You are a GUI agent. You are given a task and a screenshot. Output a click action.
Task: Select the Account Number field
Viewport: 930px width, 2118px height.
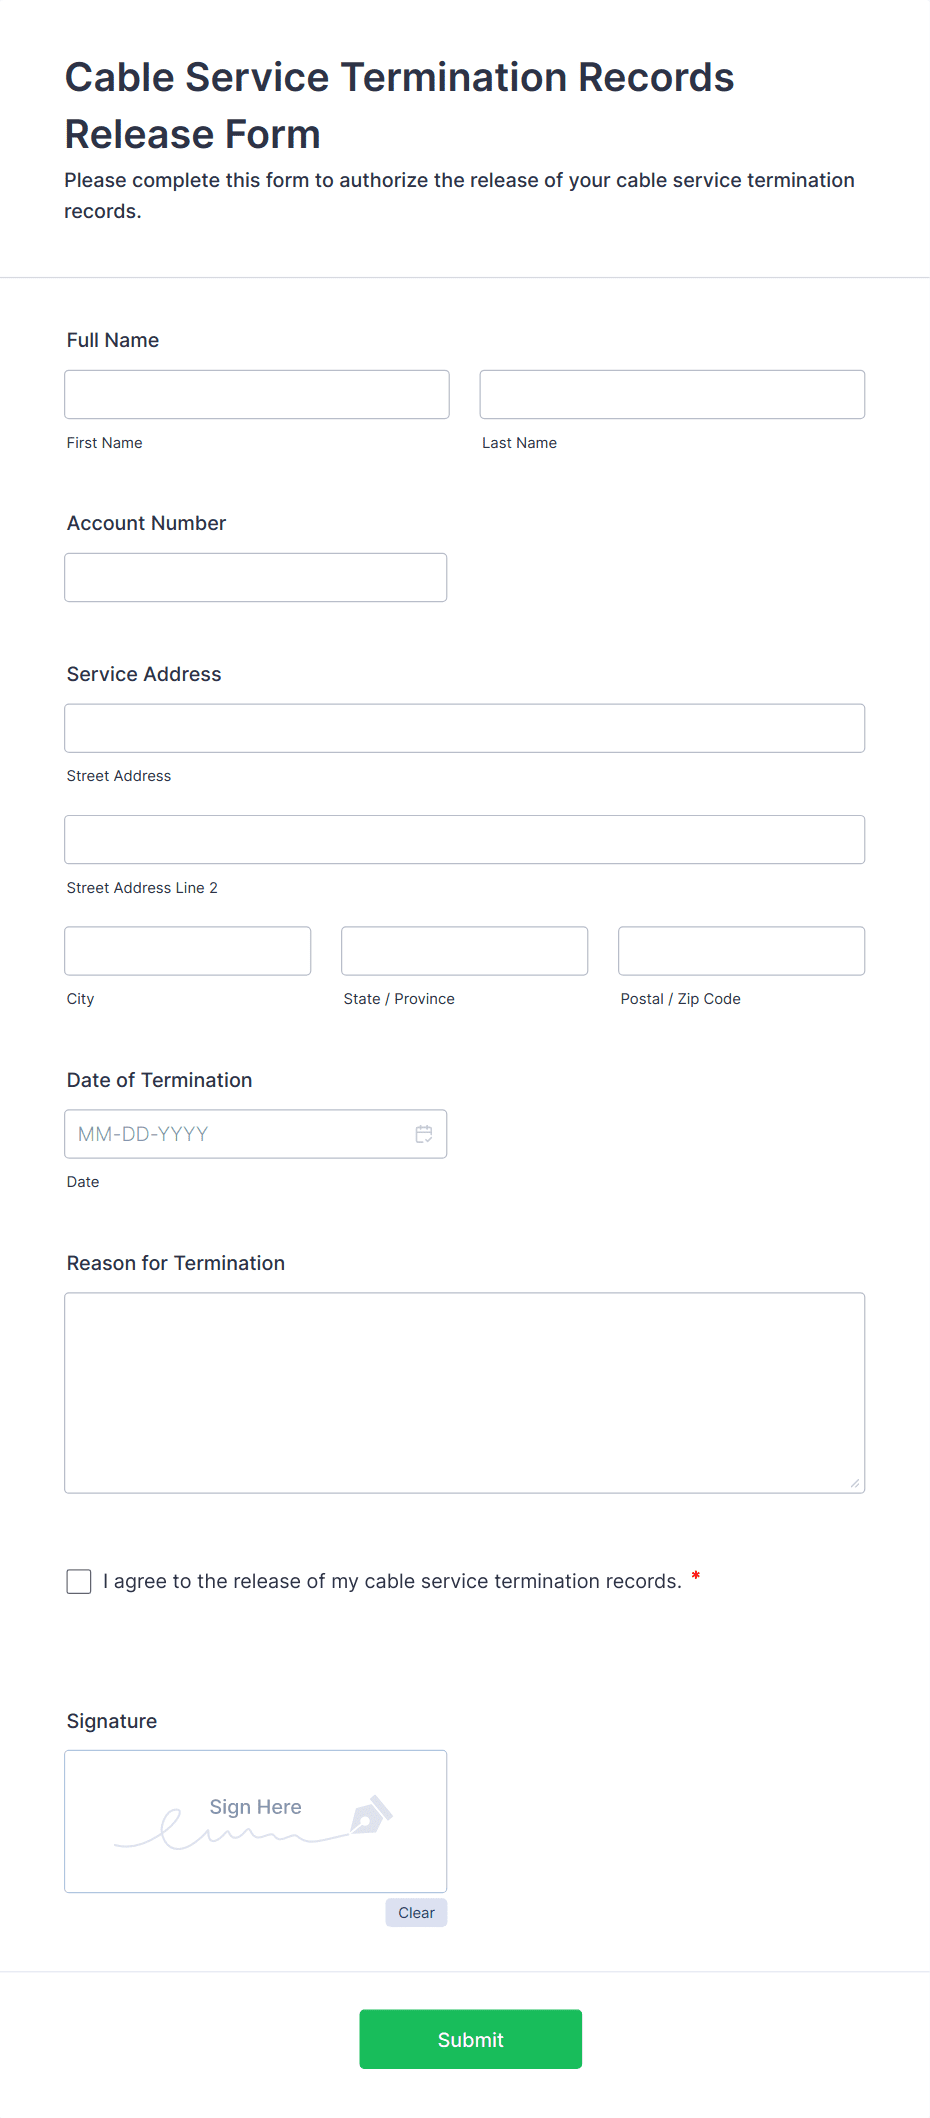256,578
